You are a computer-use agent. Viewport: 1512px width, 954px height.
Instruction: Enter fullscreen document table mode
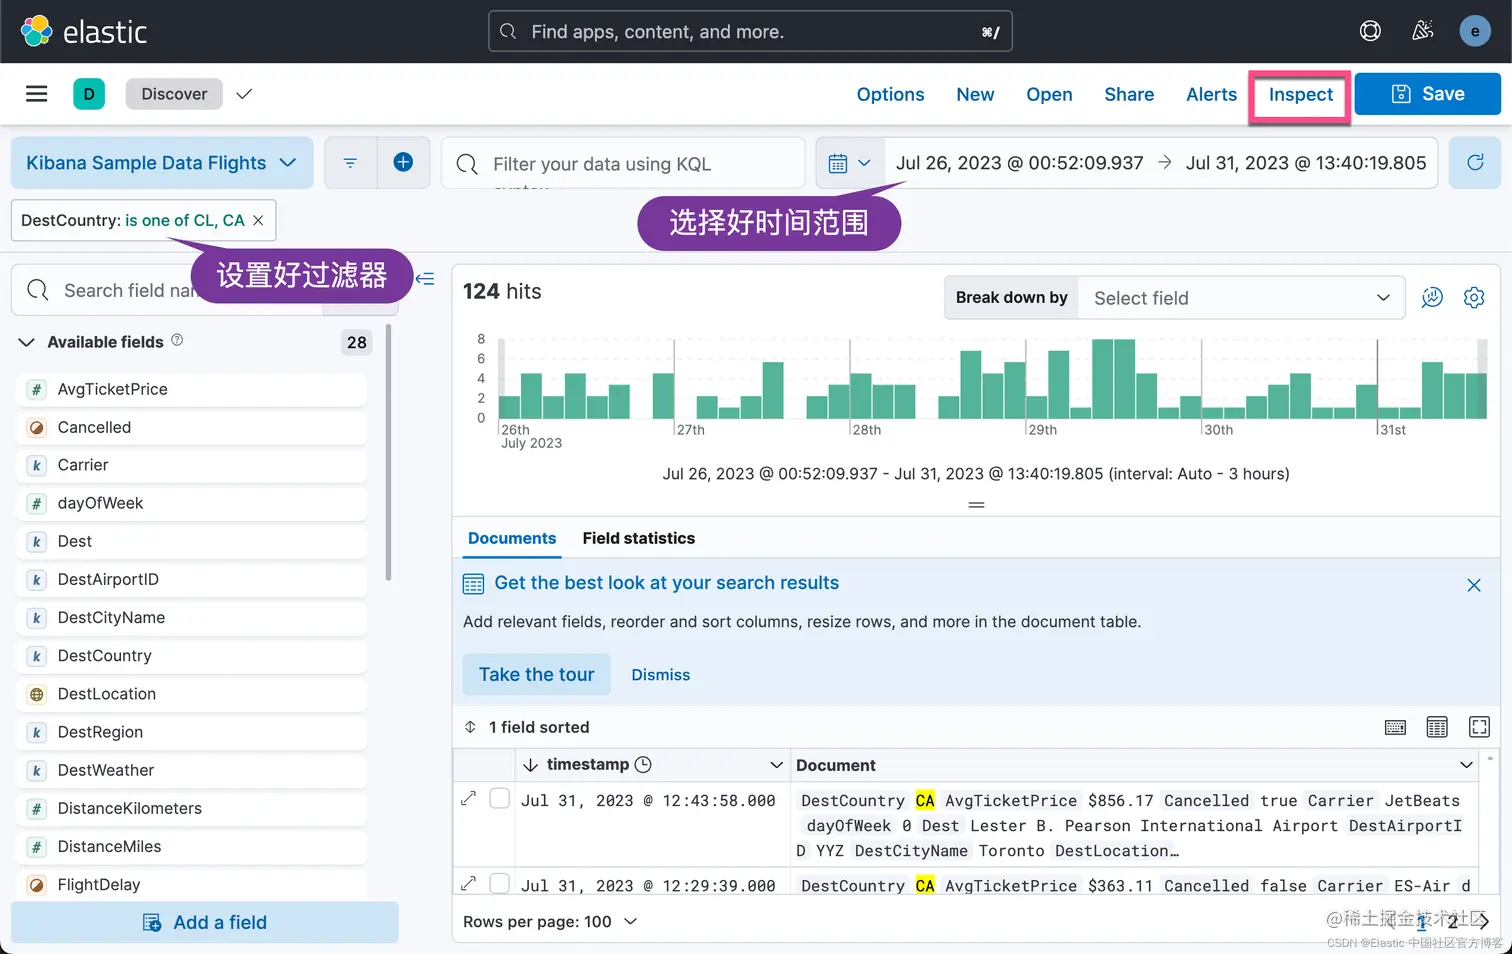point(1479,727)
